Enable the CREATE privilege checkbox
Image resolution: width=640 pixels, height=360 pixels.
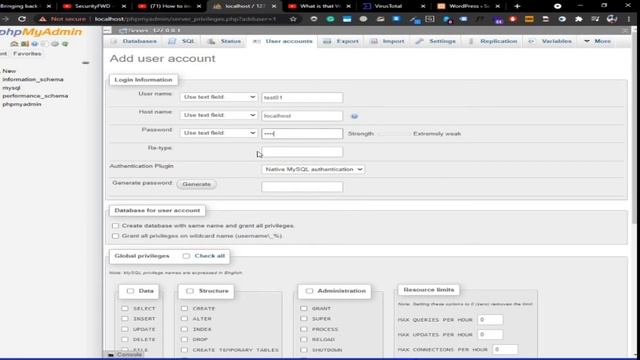pos(184,308)
